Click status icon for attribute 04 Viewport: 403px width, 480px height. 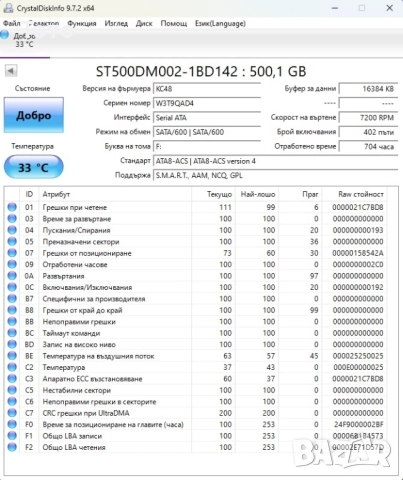[12, 230]
